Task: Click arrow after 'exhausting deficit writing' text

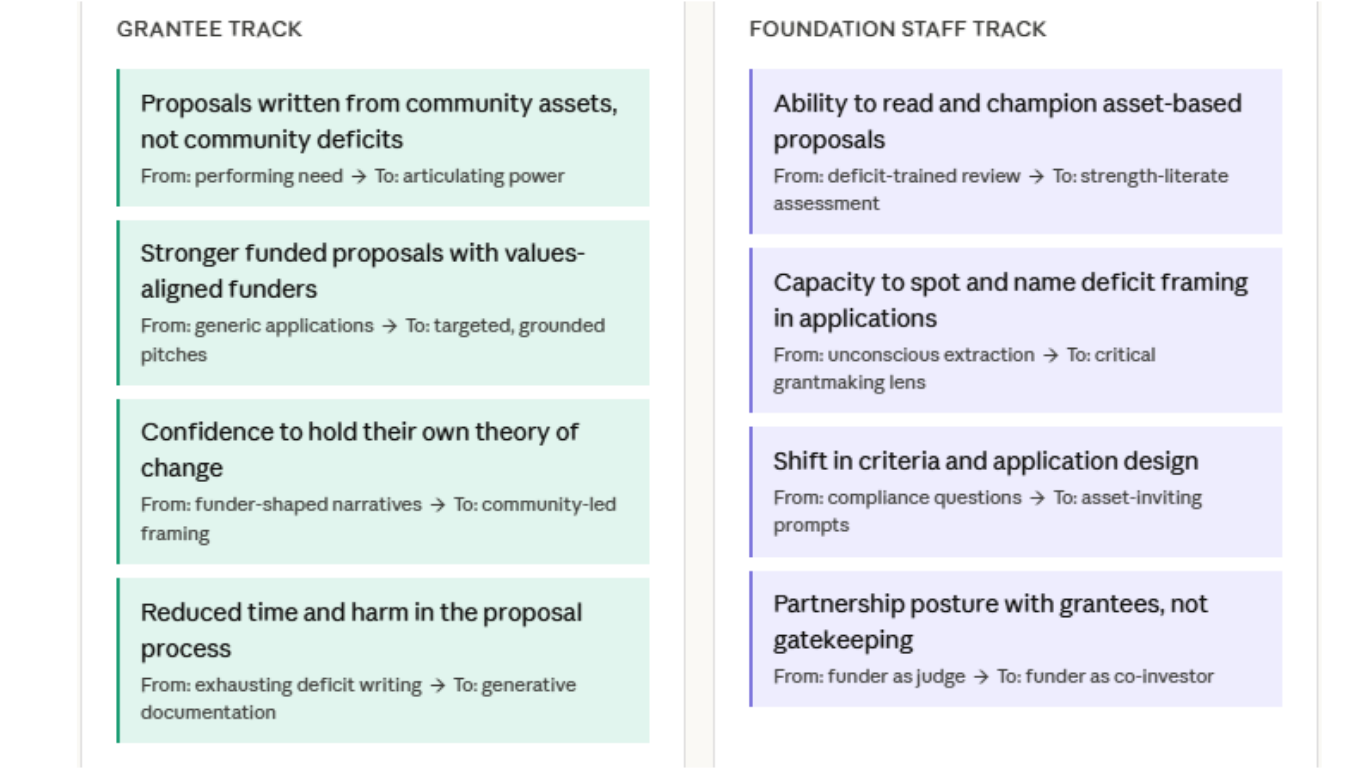Action: 437,686
